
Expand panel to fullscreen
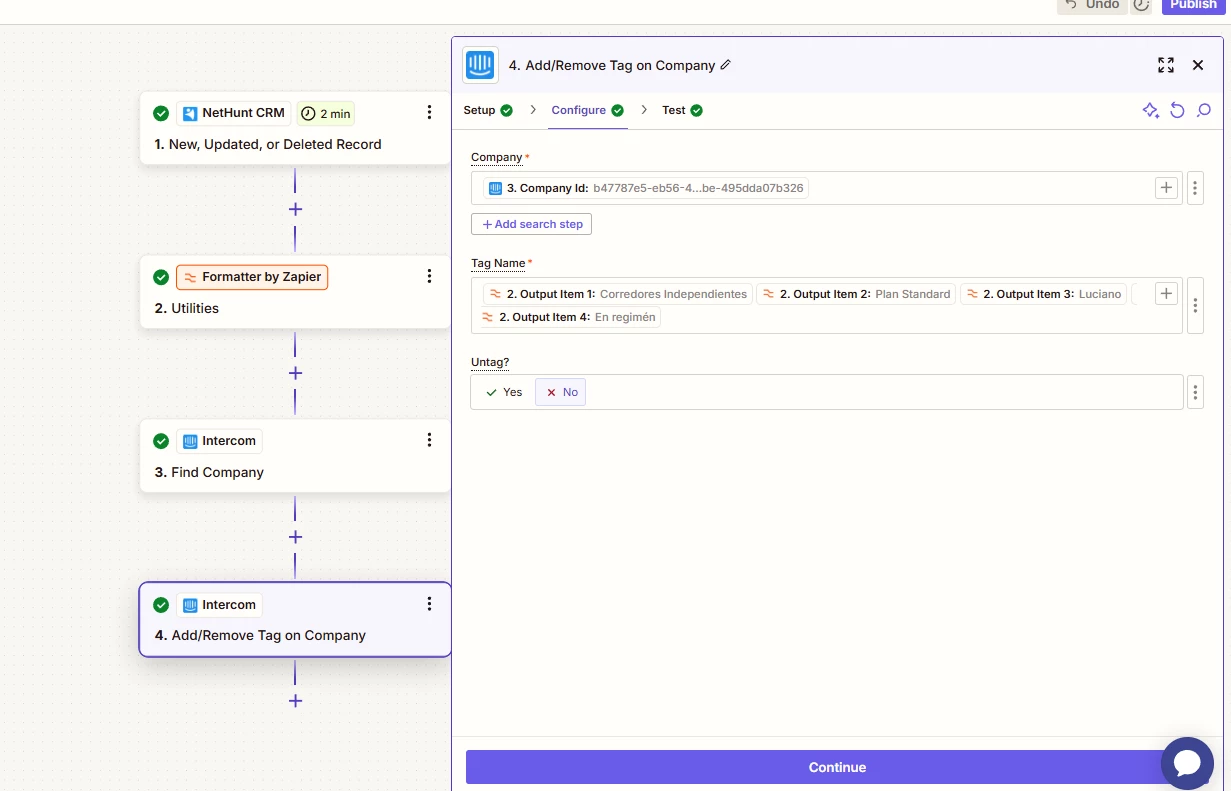tap(1166, 65)
